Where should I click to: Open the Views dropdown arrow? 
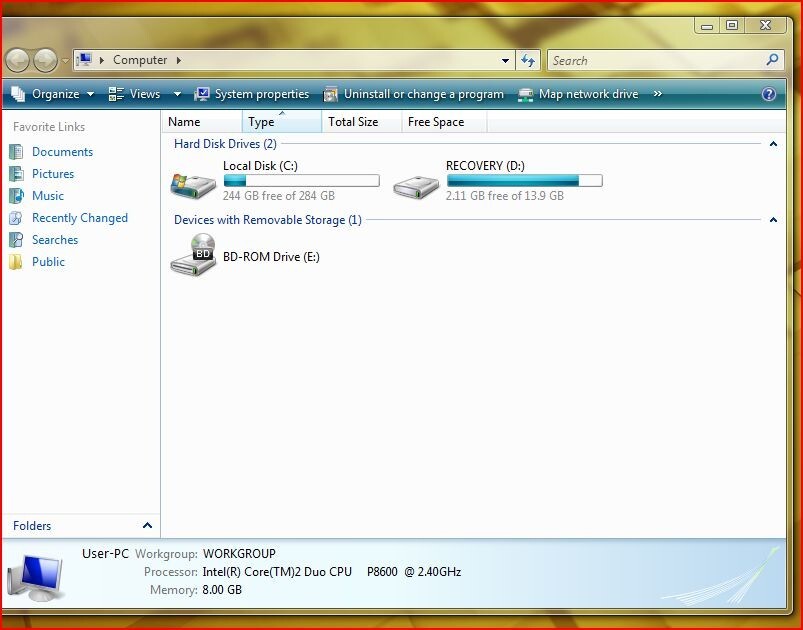pos(177,94)
